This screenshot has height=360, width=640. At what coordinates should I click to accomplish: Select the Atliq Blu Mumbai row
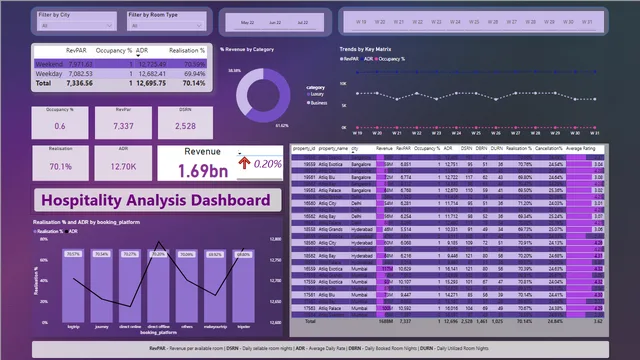[x=448, y=295]
